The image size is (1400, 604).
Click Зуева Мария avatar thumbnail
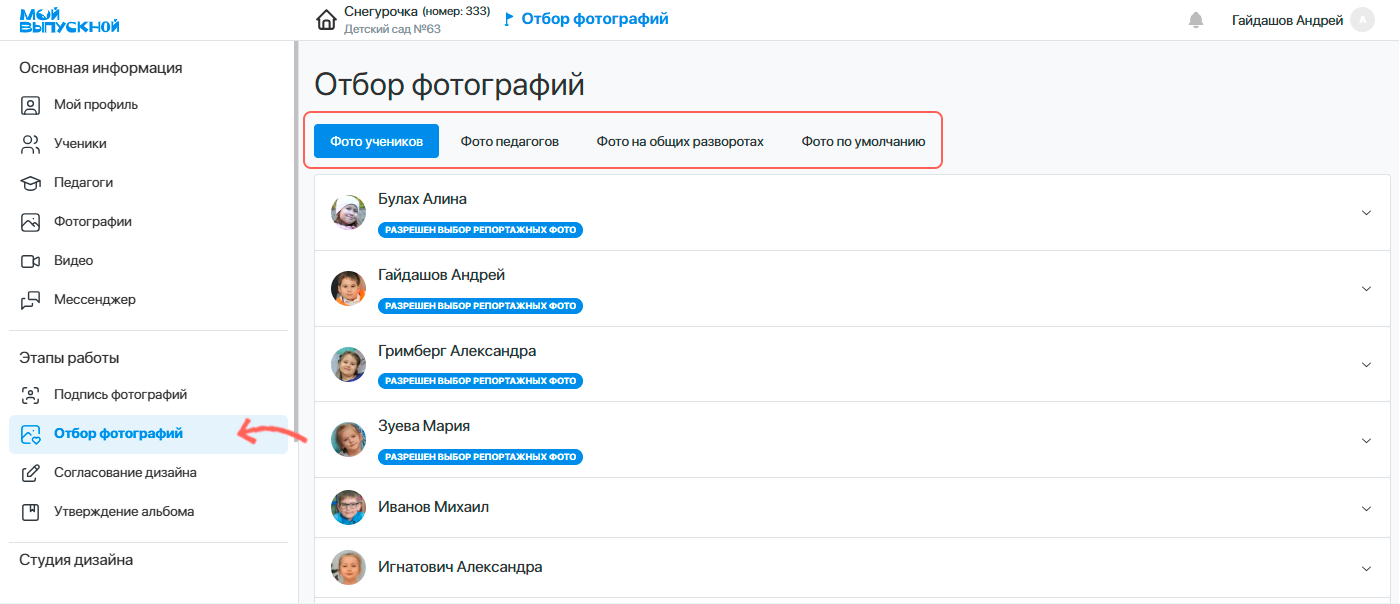348,440
